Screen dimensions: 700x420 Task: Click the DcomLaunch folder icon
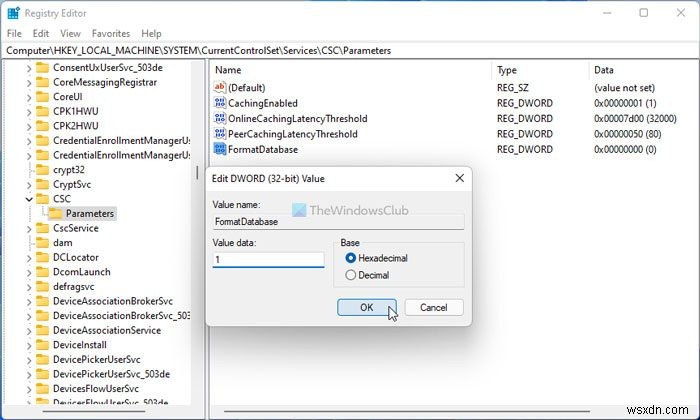tap(42, 272)
